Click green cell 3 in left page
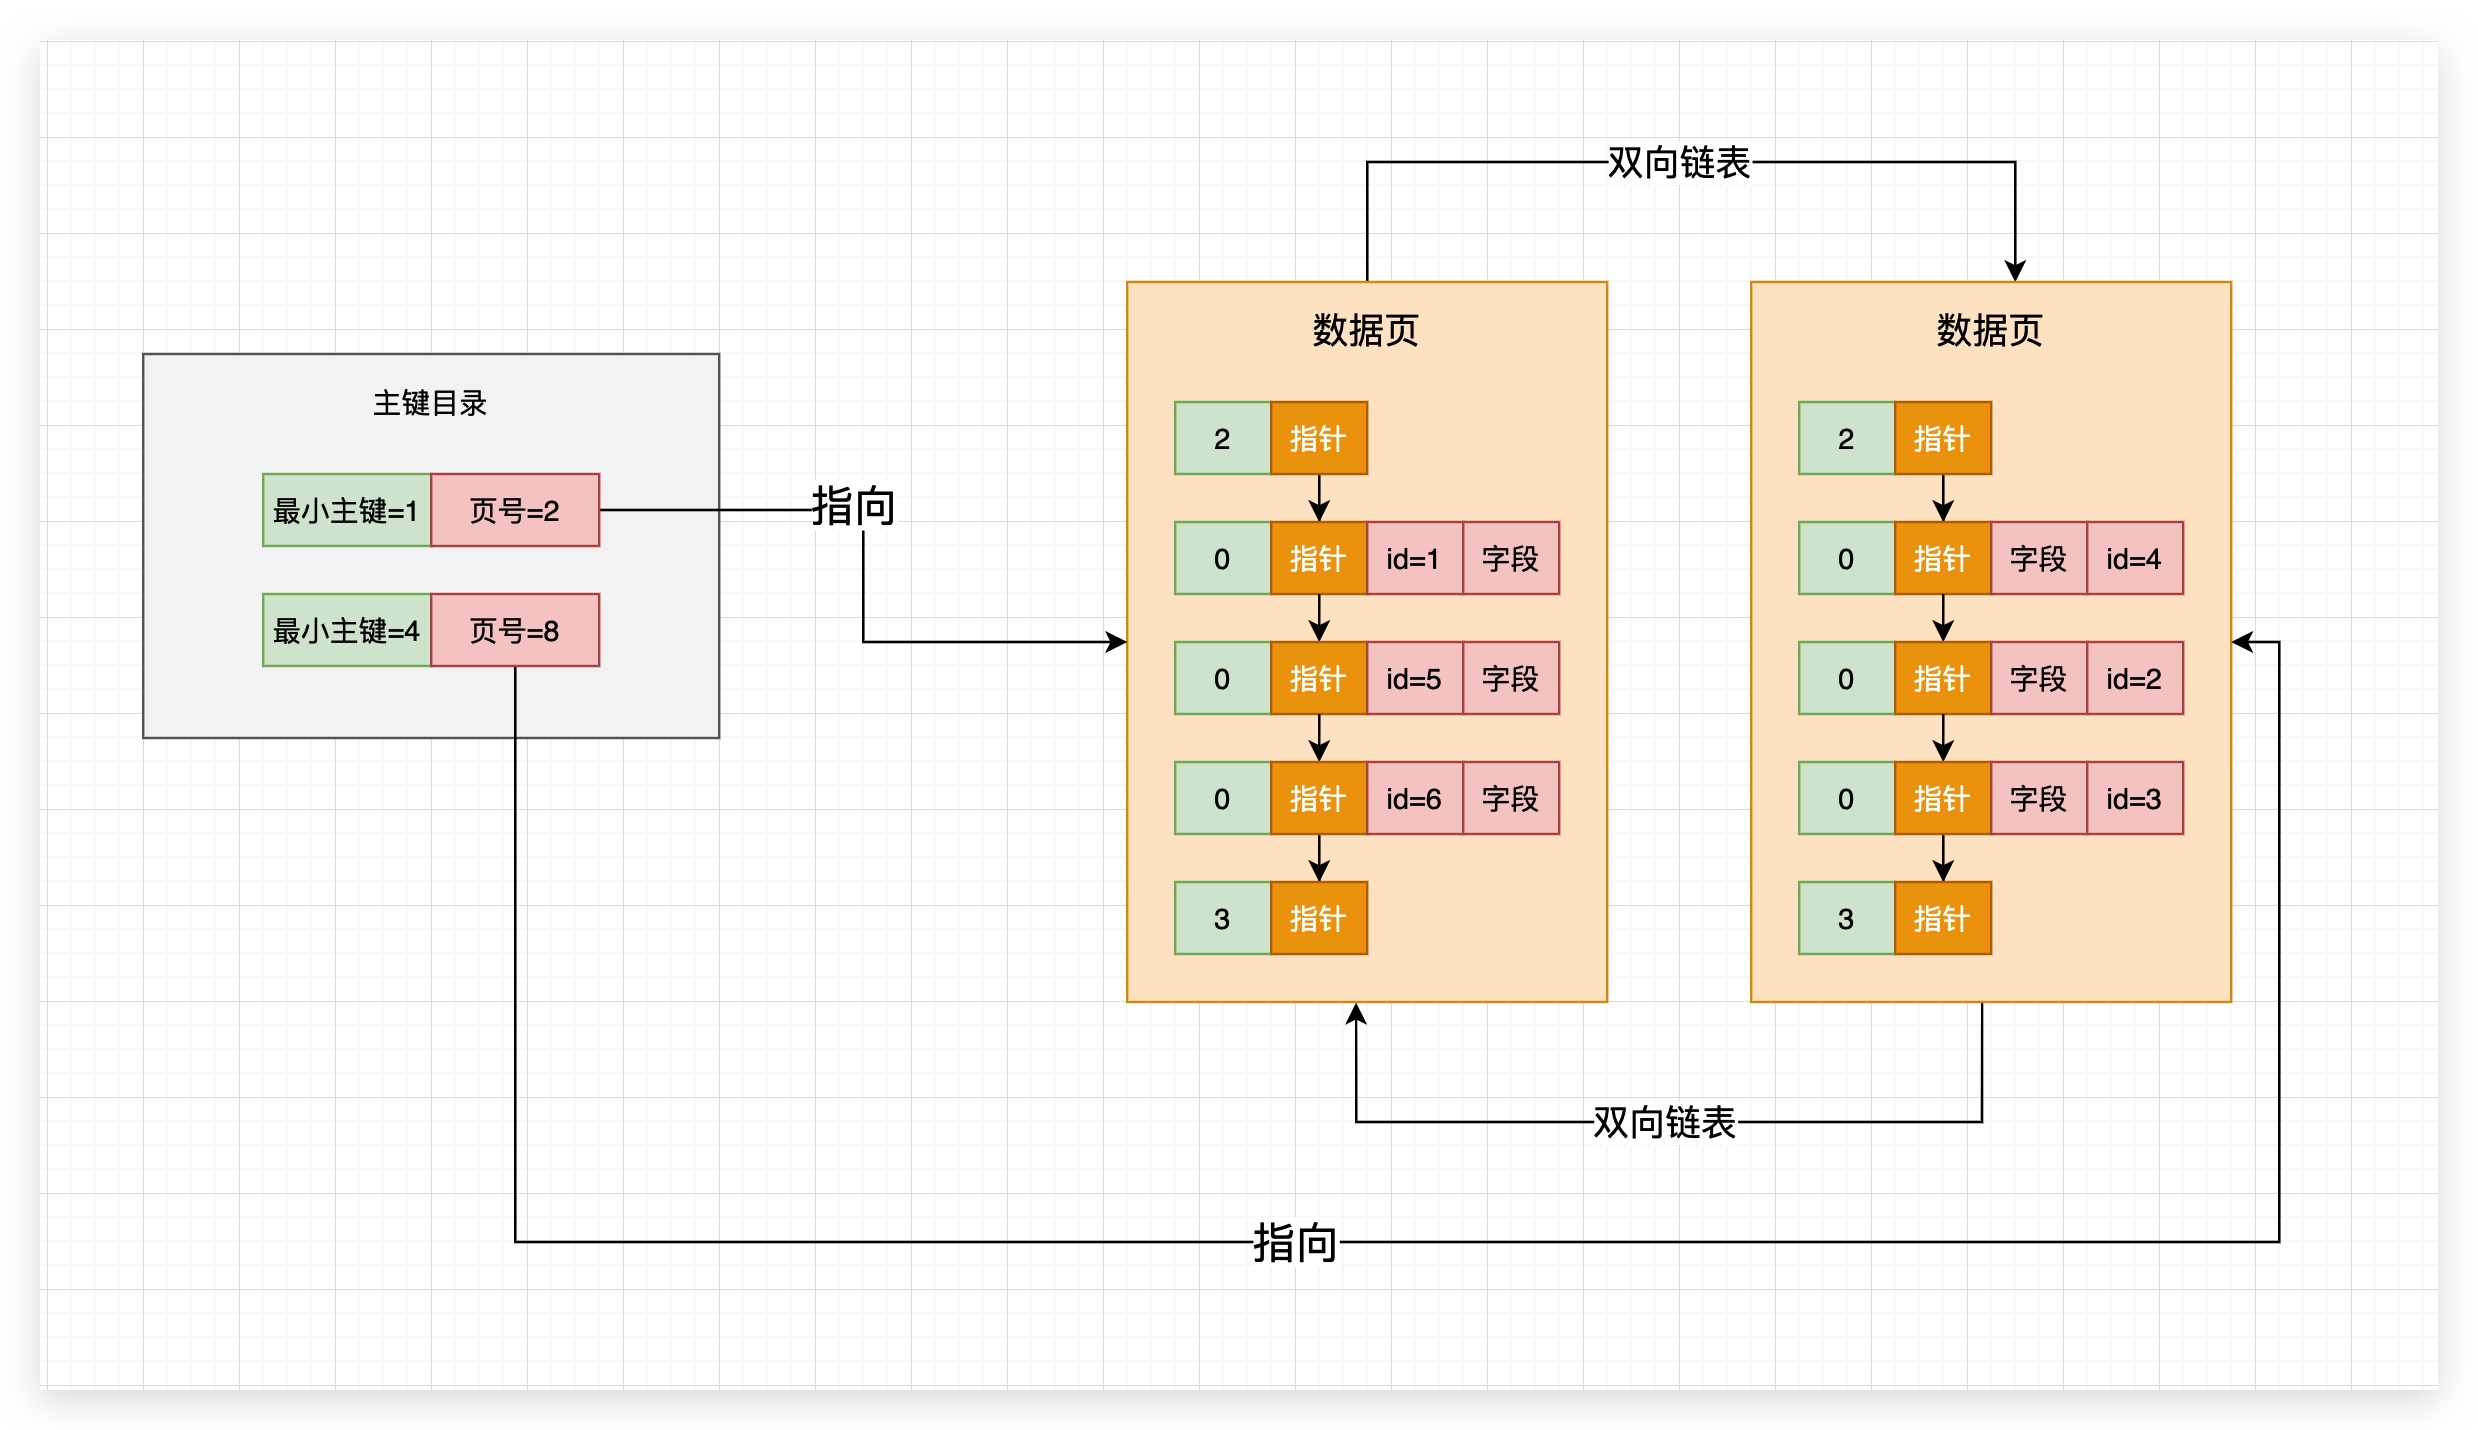Image resolution: width=2478 pixels, height=1430 pixels. point(1222,918)
